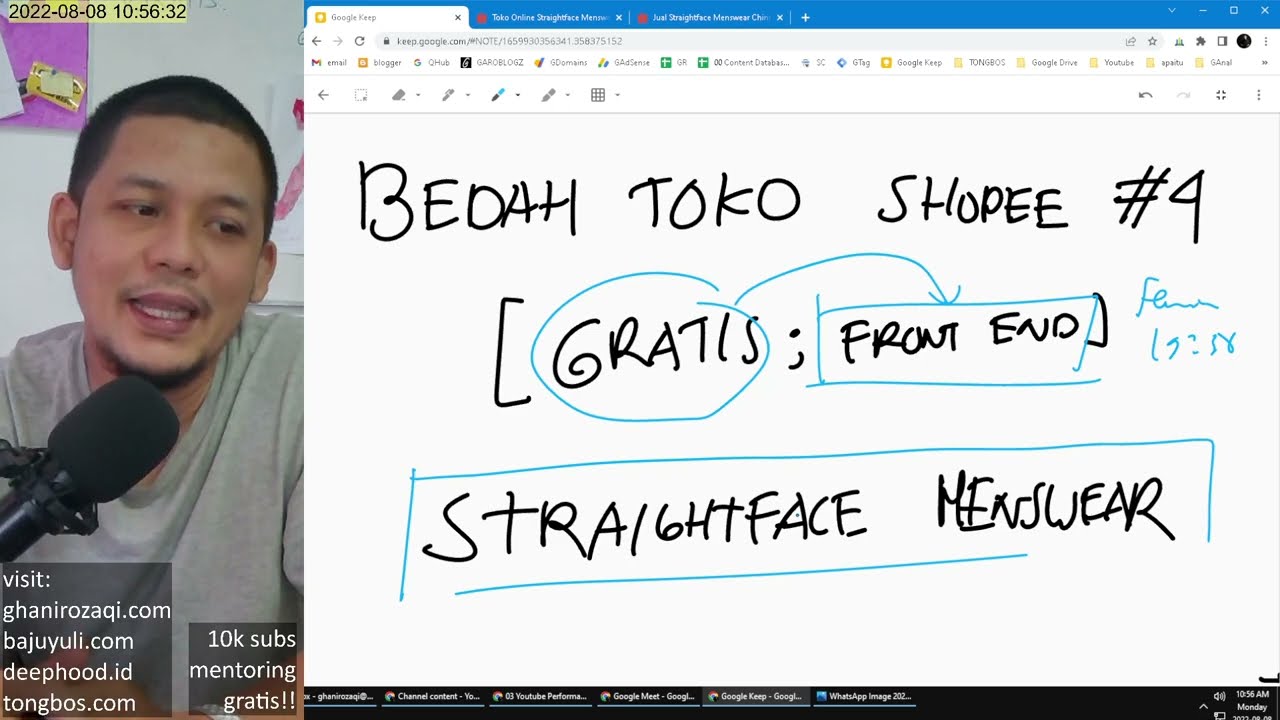Switch to Jual Straightface Menswear tab
The width and height of the screenshot is (1280, 720).
pos(711,17)
